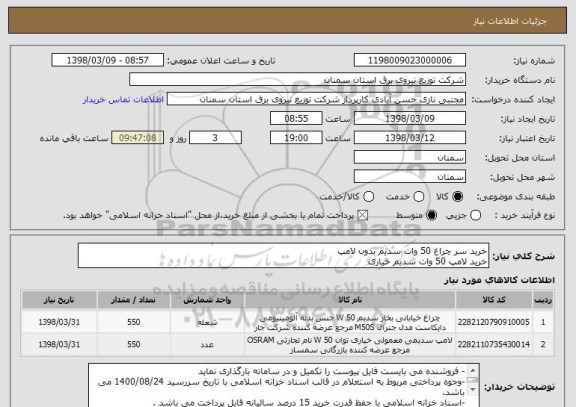The width and height of the screenshot is (576, 407).
Task: Click the creation time field 08:55
Action: click(x=296, y=118)
